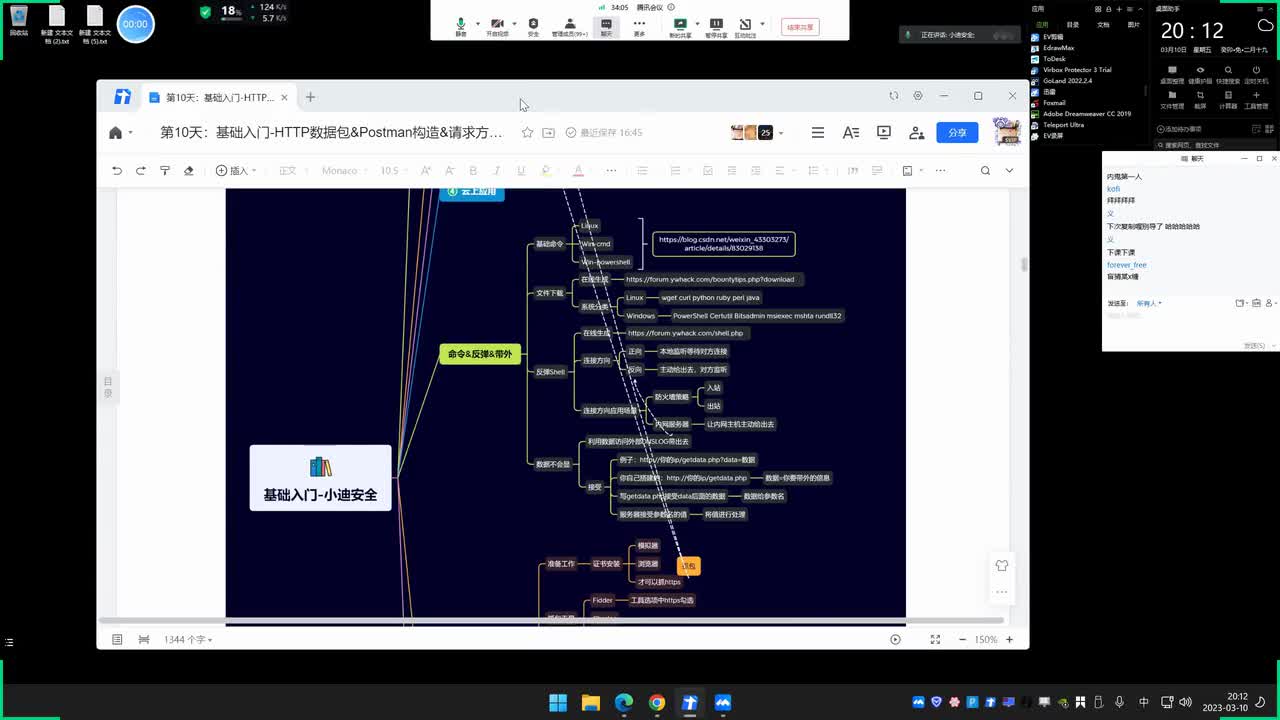Collapse the toolbar with the chevron
Image resolution: width=1280 pixels, height=720 pixels.
[1009, 171]
